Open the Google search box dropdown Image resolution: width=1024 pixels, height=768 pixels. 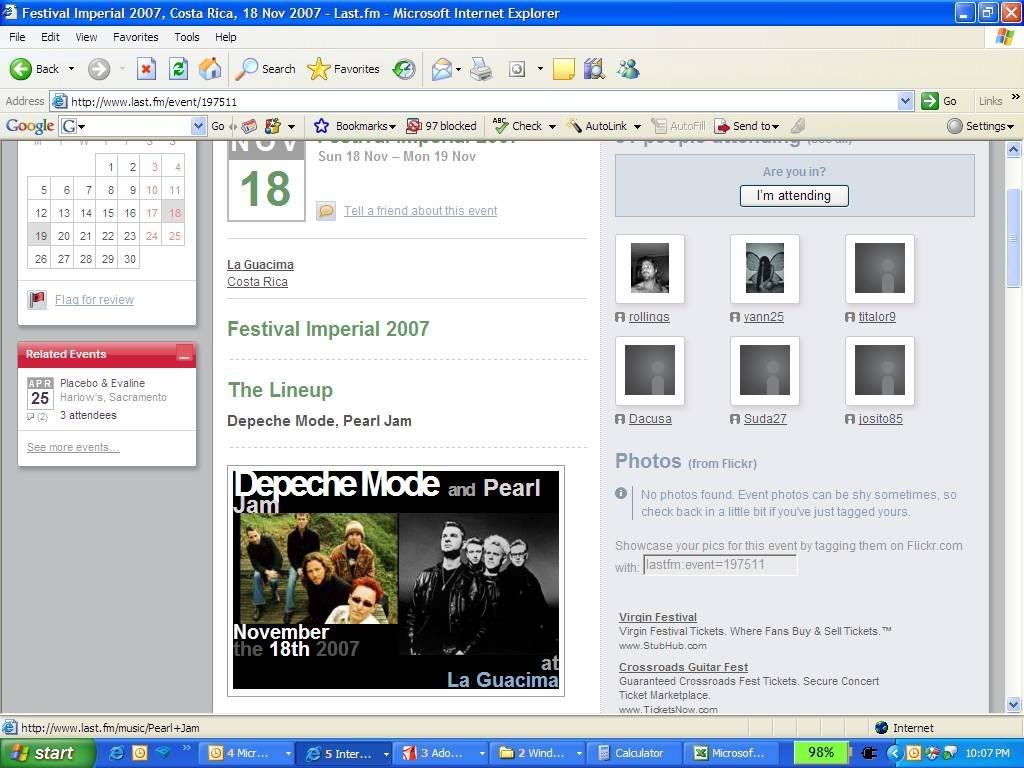[x=198, y=126]
